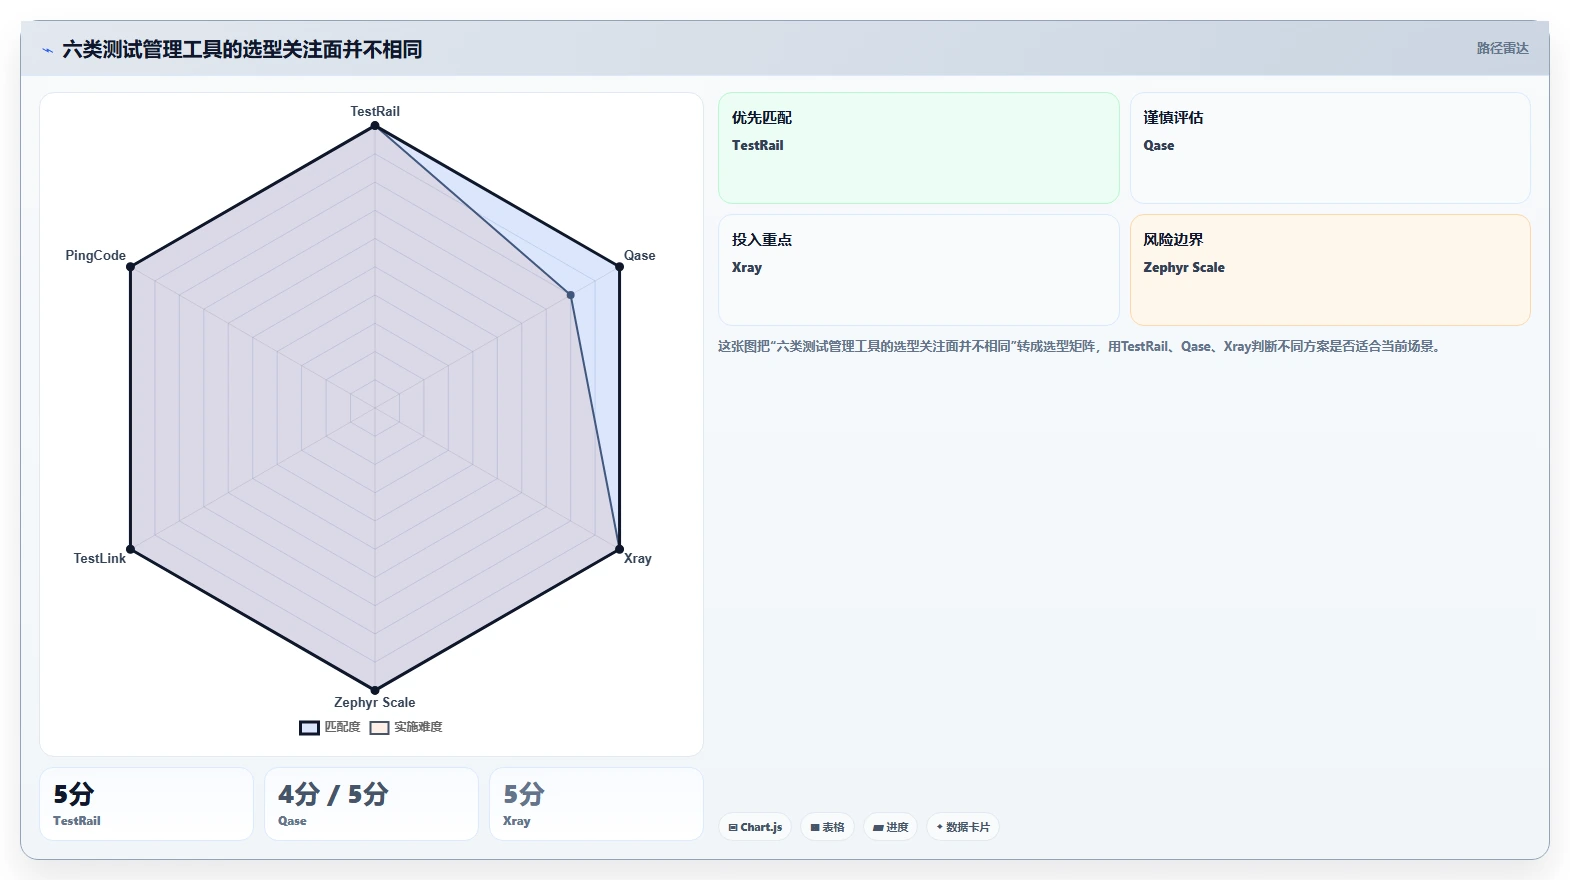
Task: Click the TestRail axis label
Action: [375, 111]
